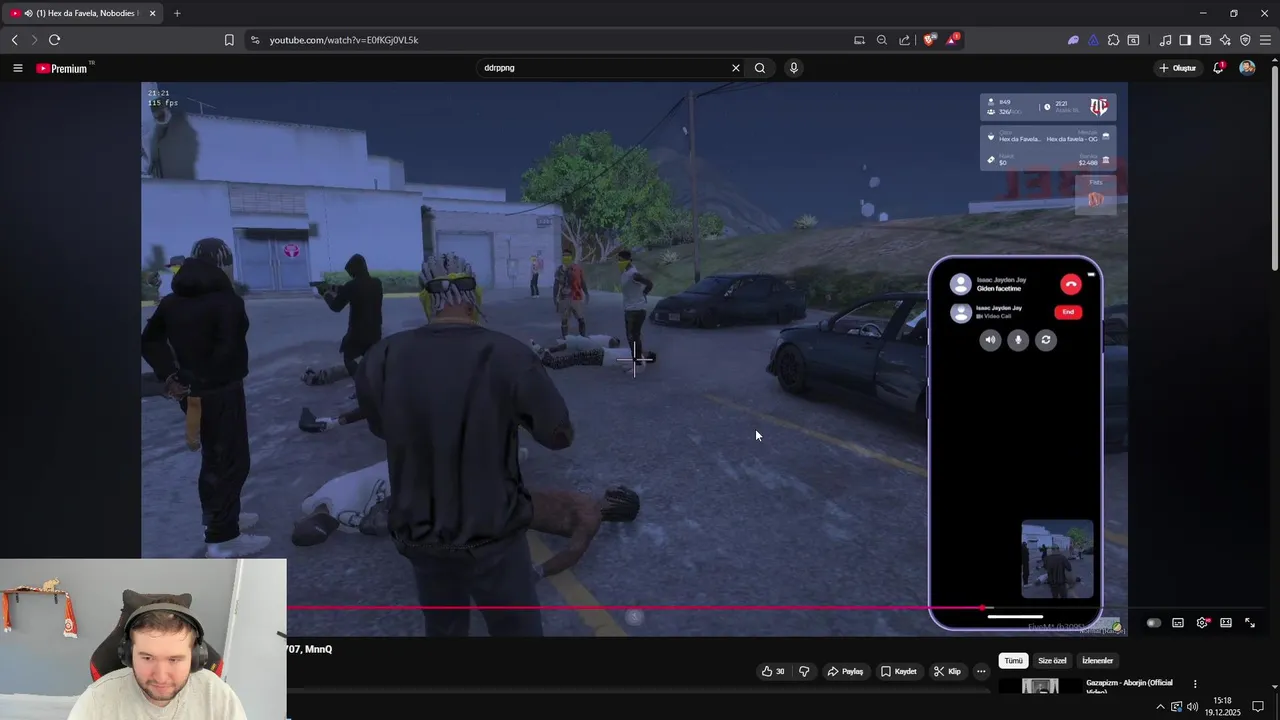Go back to the previous page

pos(14,40)
